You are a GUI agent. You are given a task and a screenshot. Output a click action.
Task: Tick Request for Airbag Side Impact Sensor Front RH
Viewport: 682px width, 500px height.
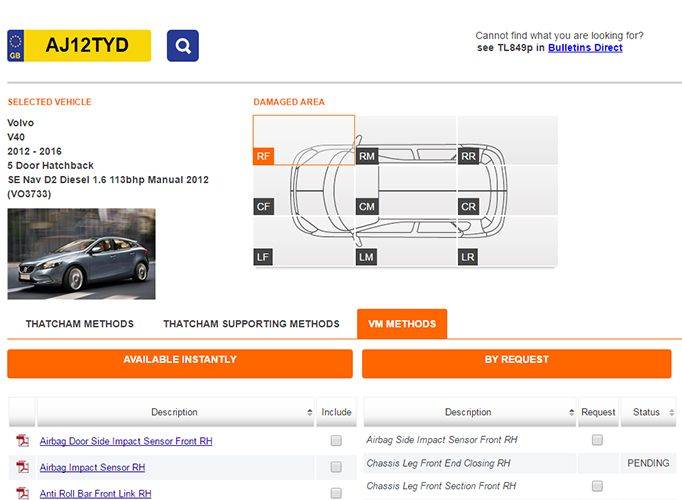597,440
